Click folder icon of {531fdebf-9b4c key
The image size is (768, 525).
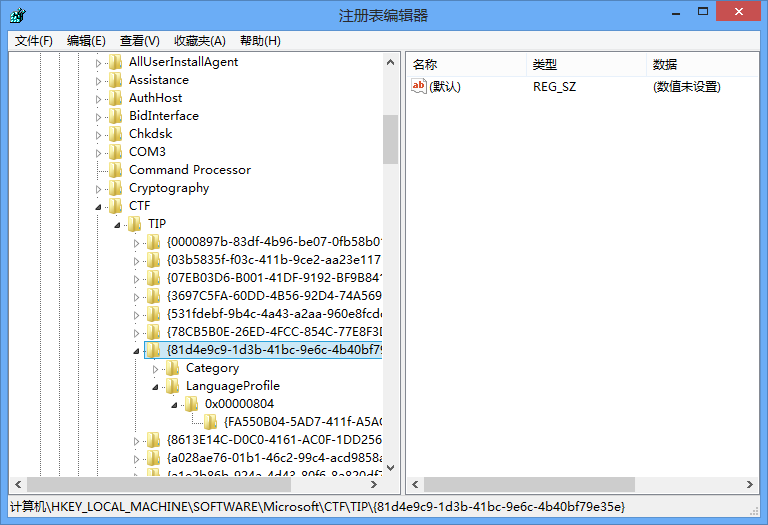[x=154, y=314]
